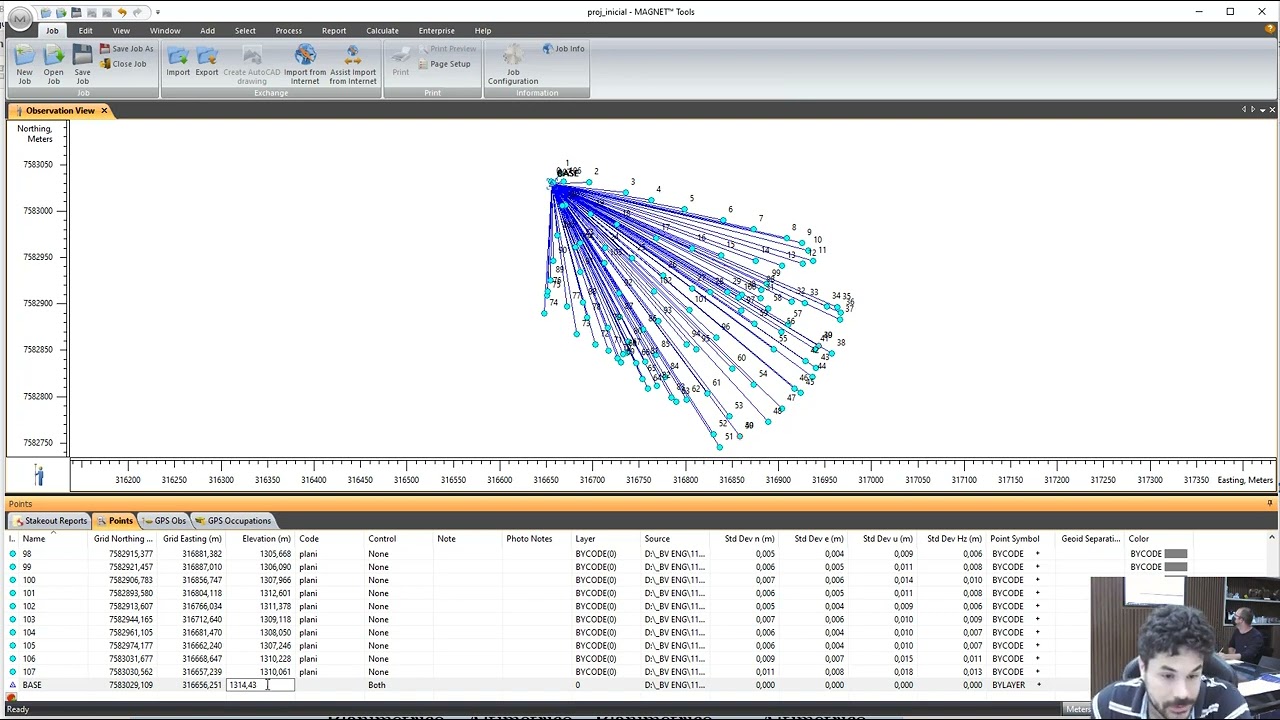Viewport: 1280px width, 720px height.
Task: Click the Export icon
Action: (207, 62)
